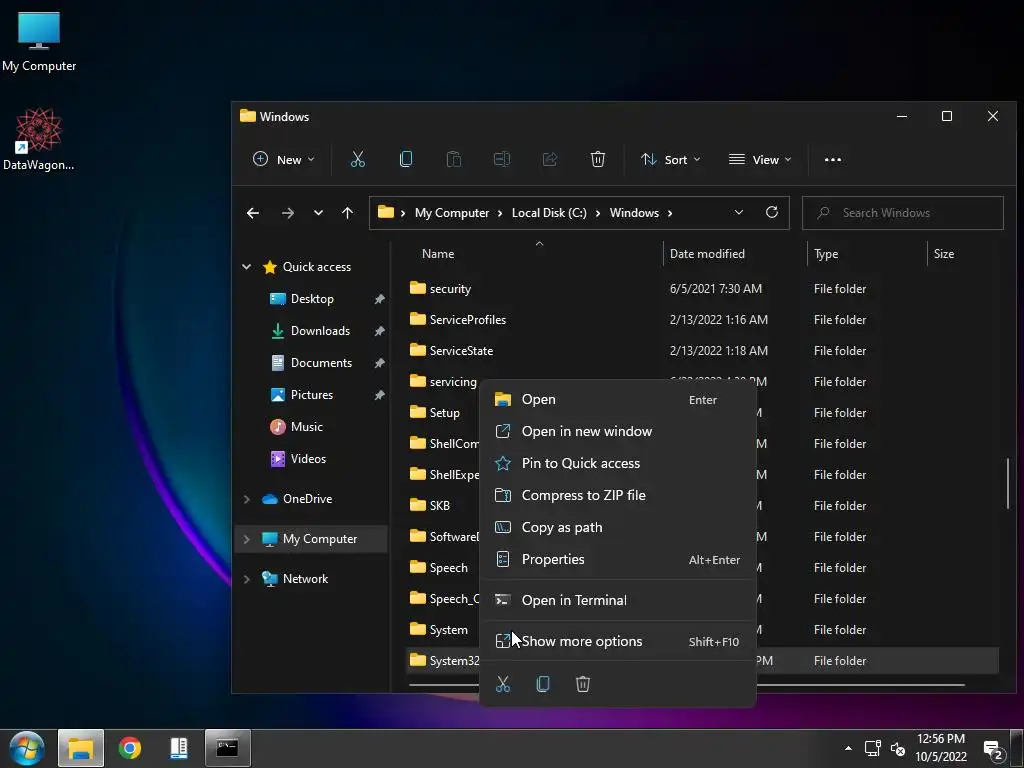Refresh the Windows folder view
The image size is (1024, 768).
[772, 212]
